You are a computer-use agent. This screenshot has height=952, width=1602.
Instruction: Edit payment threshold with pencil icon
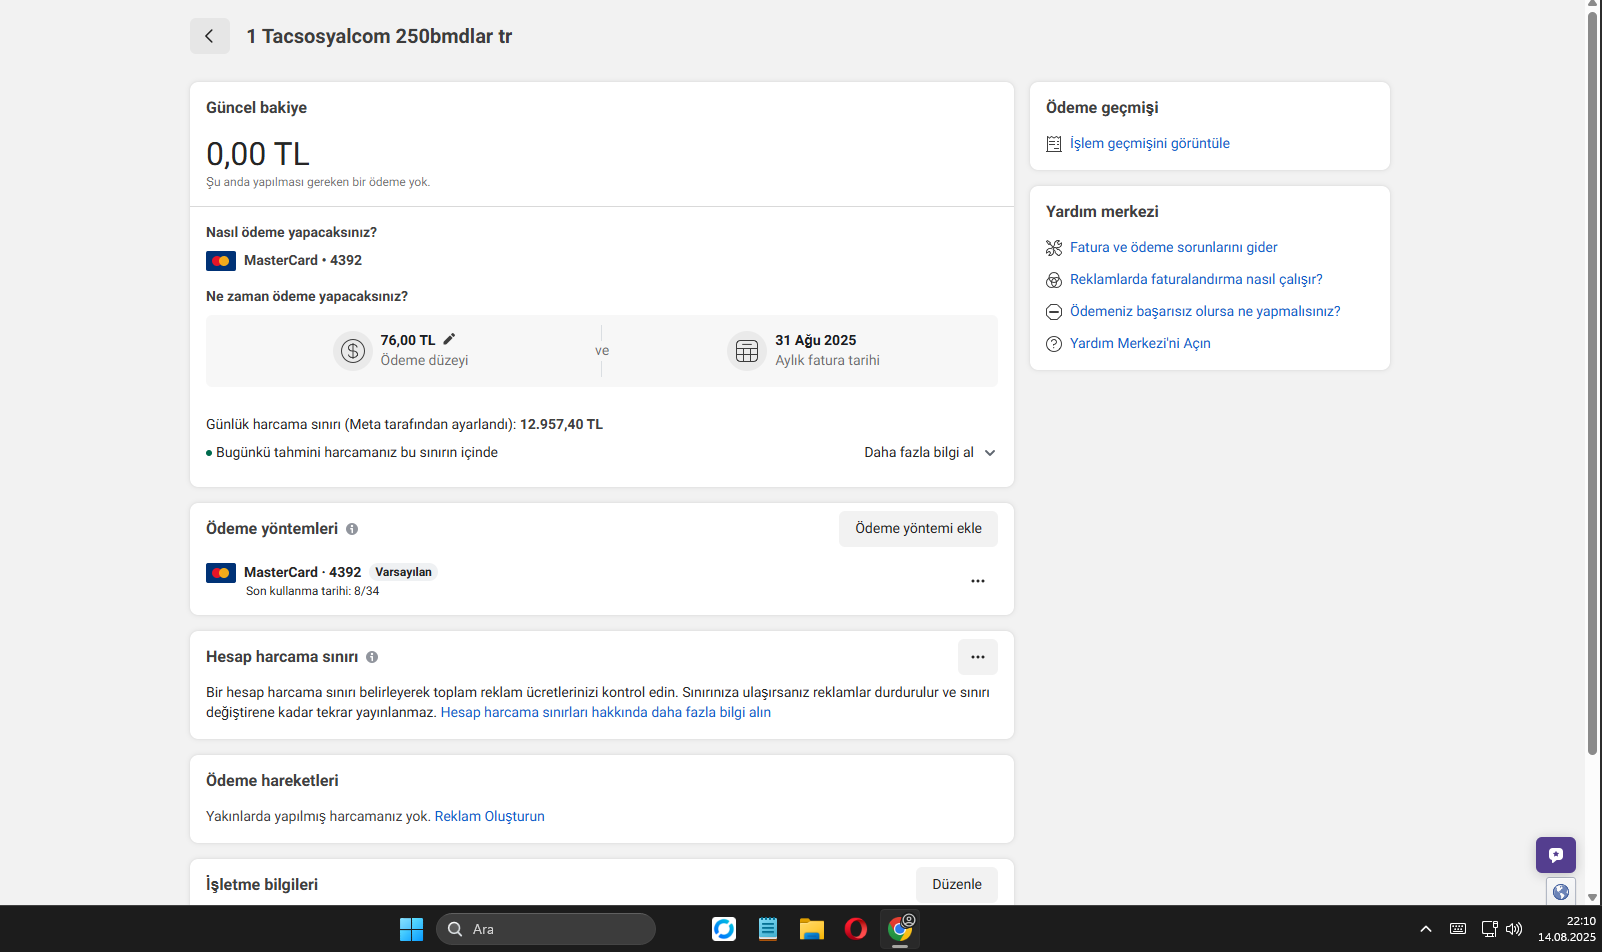pos(449,339)
